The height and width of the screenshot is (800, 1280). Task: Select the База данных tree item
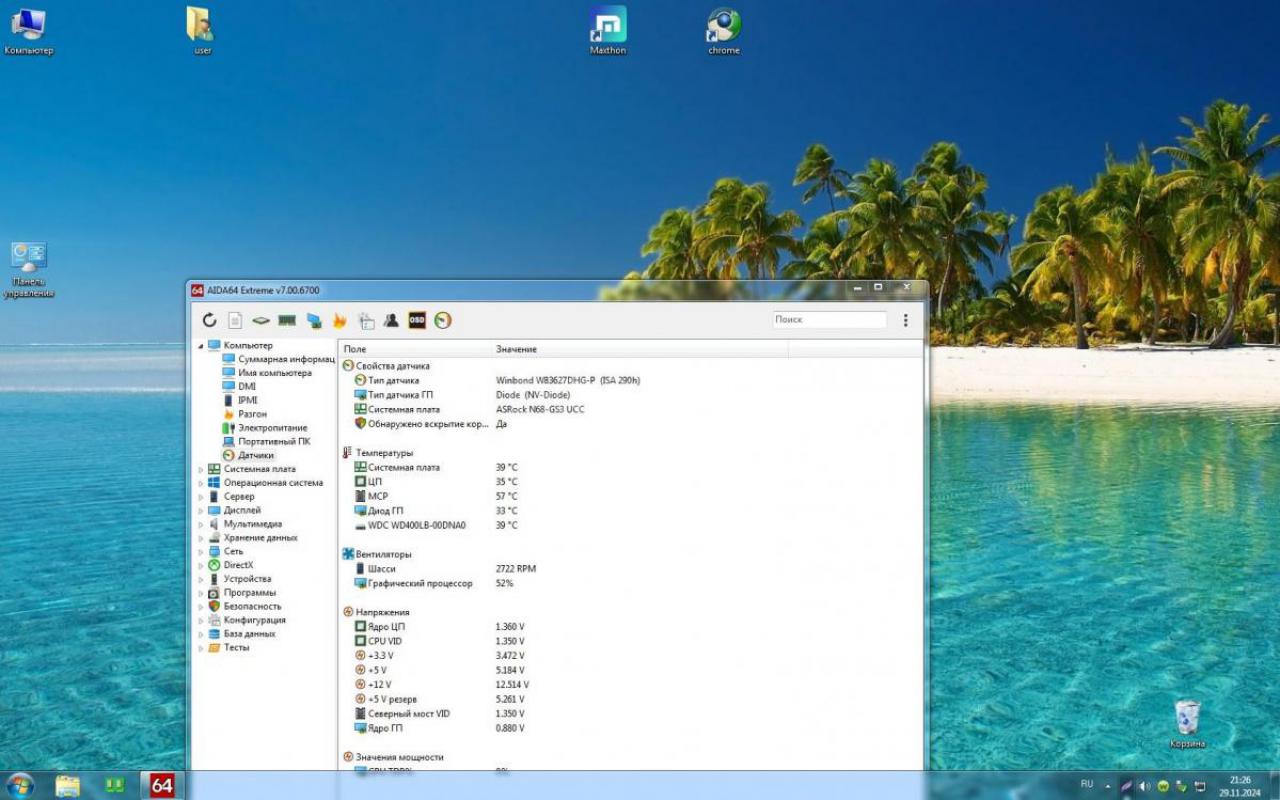(x=241, y=634)
